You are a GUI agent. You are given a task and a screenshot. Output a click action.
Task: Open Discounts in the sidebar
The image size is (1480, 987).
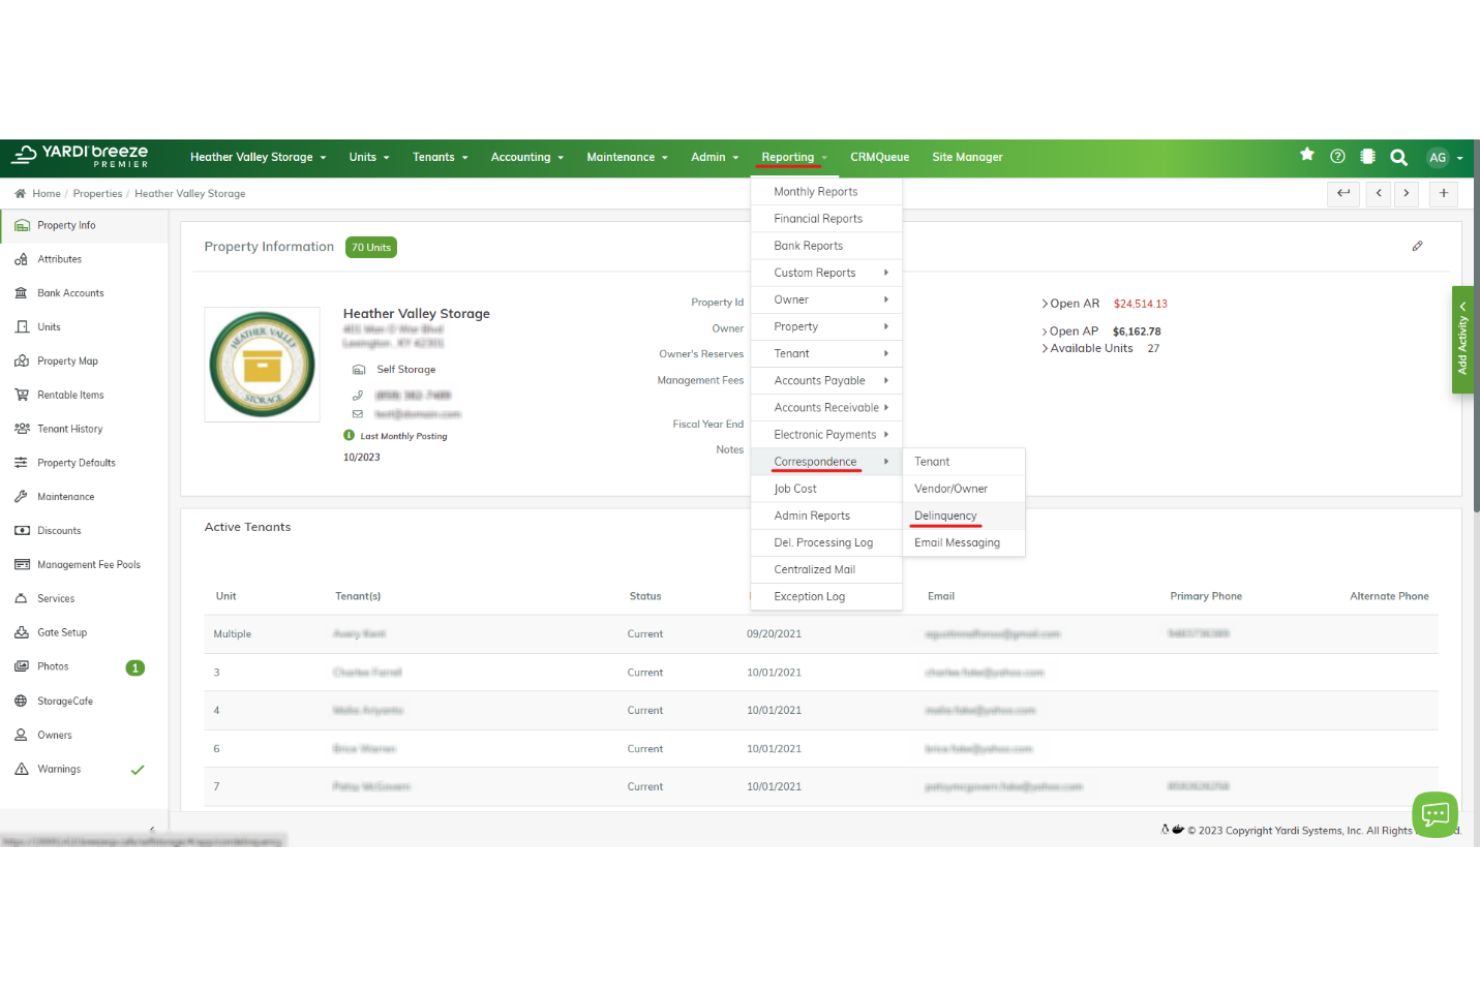tap(59, 531)
